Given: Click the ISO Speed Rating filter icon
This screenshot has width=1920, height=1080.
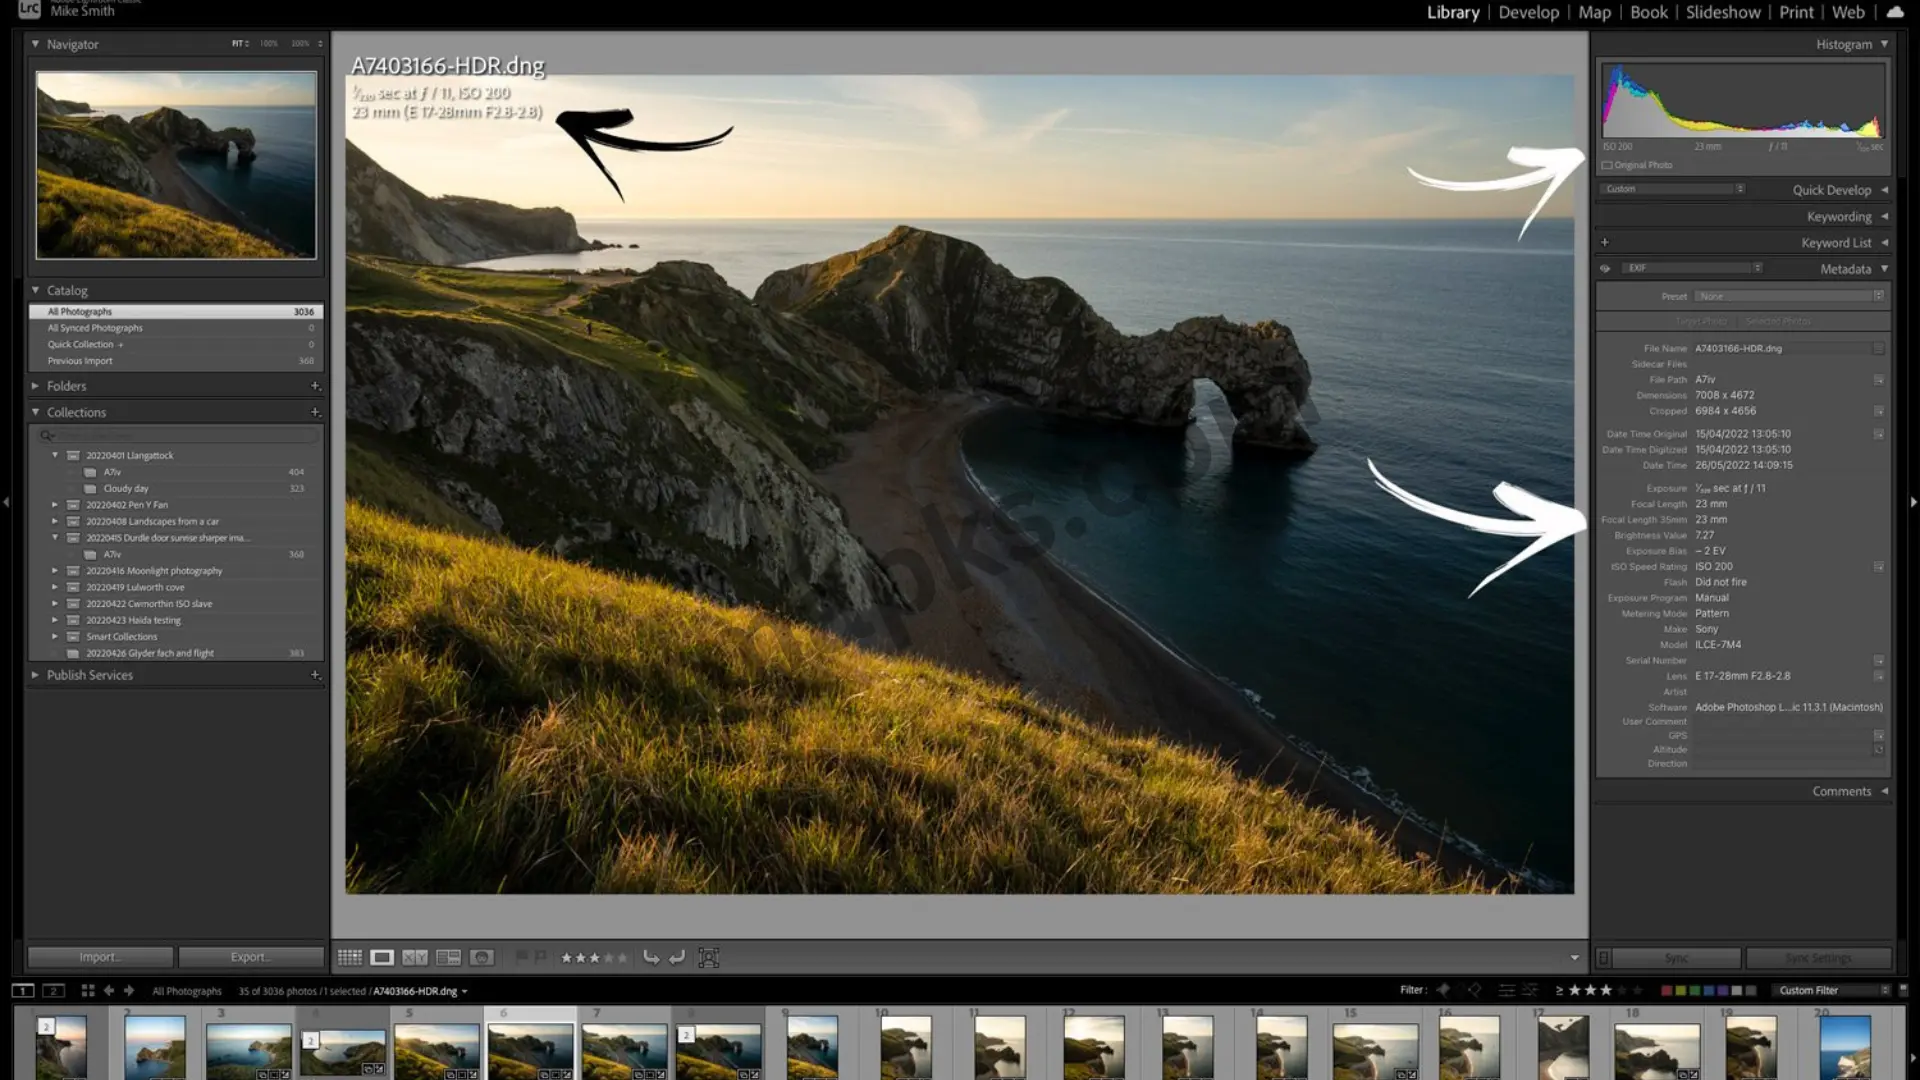Looking at the screenshot, I should click(1878, 567).
